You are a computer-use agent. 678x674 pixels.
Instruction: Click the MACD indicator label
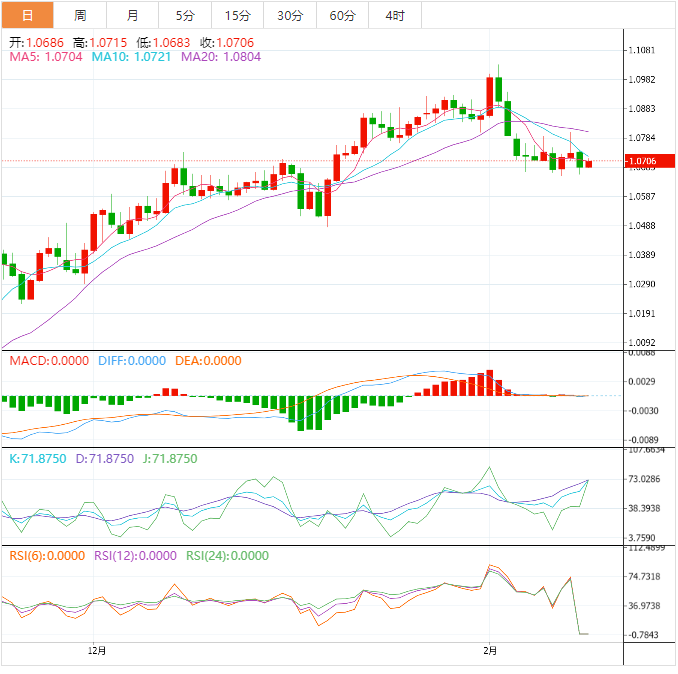[x=49, y=361]
